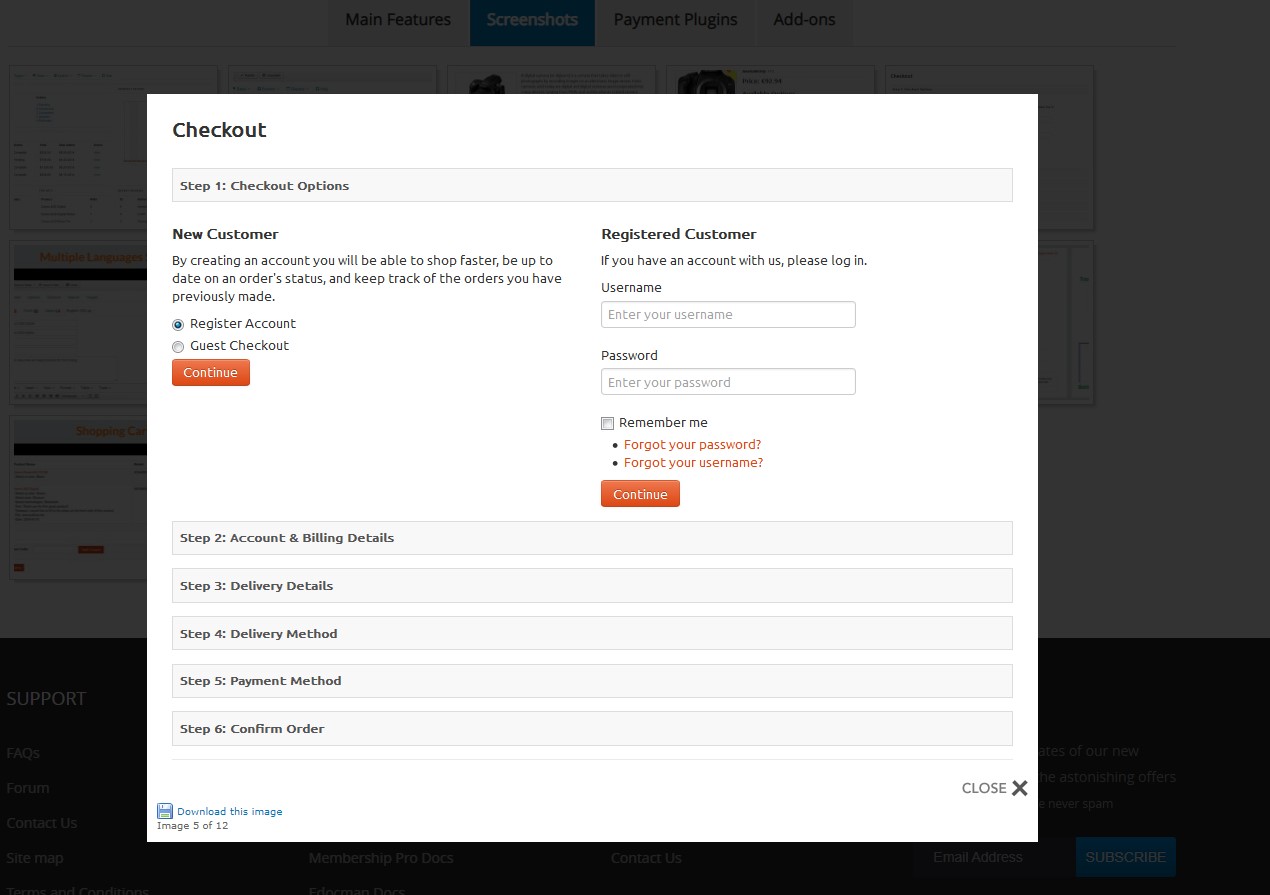Screen dimensions: 1270x895
Task: Click into the Password field
Action: [728, 382]
